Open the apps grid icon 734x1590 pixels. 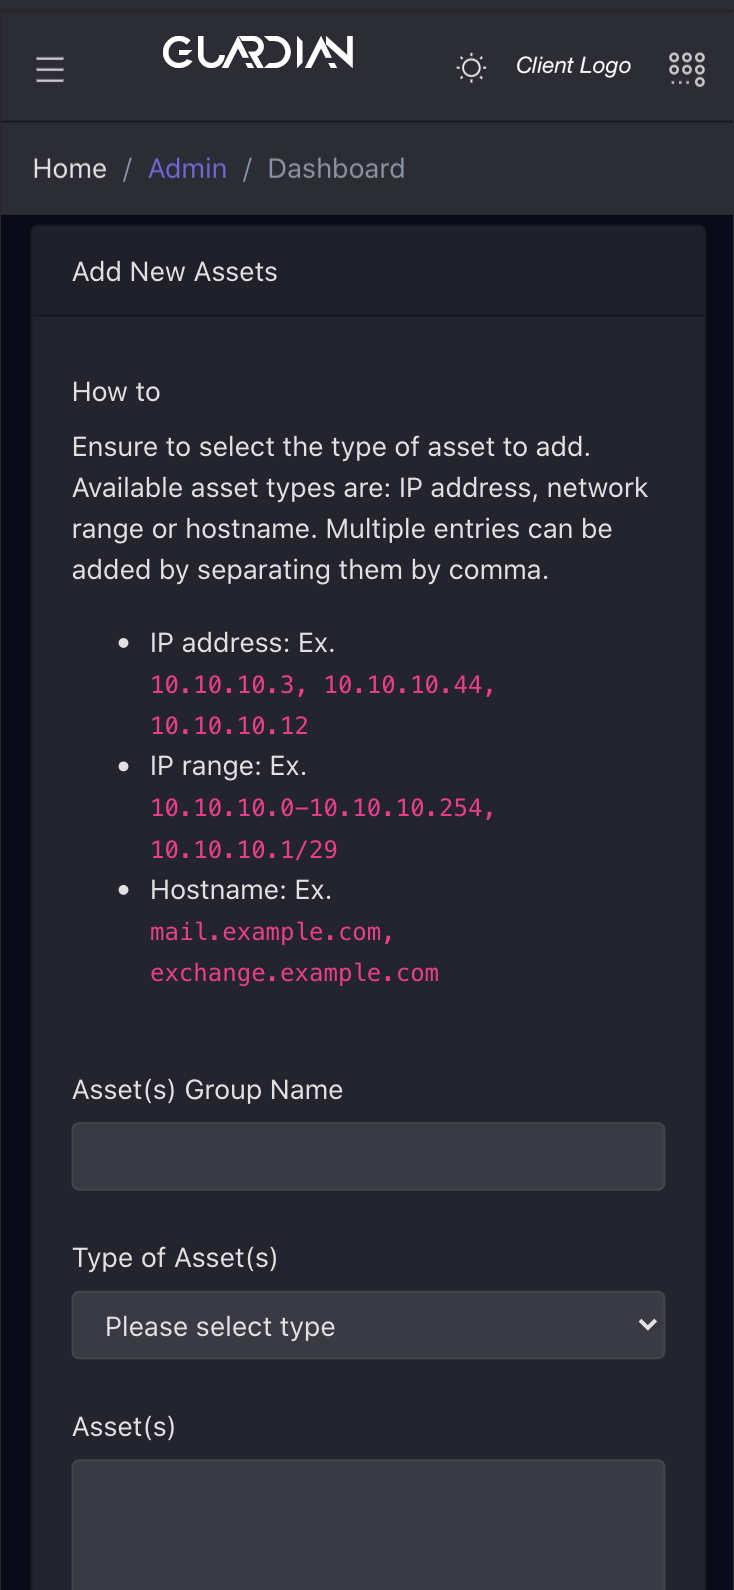coord(687,69)
